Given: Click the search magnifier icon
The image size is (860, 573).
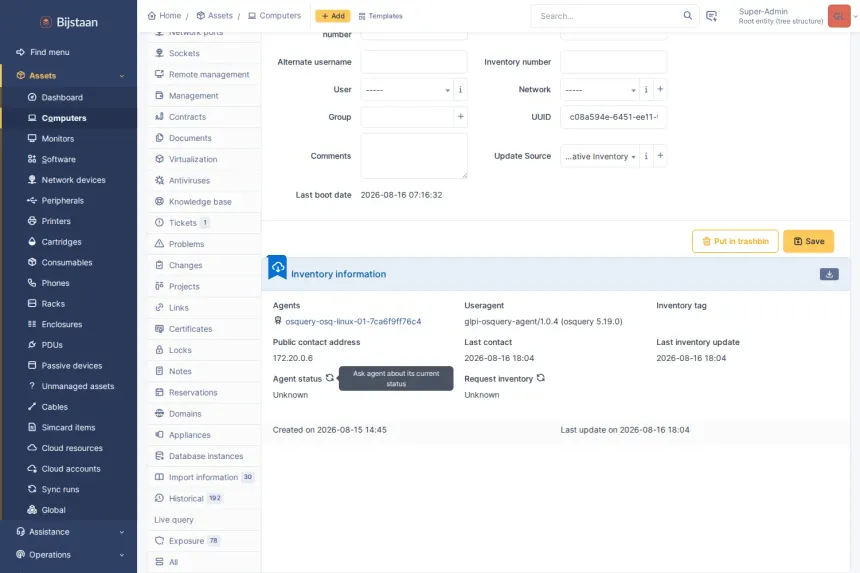Looking at the screenshot, I should coord(687,15).
